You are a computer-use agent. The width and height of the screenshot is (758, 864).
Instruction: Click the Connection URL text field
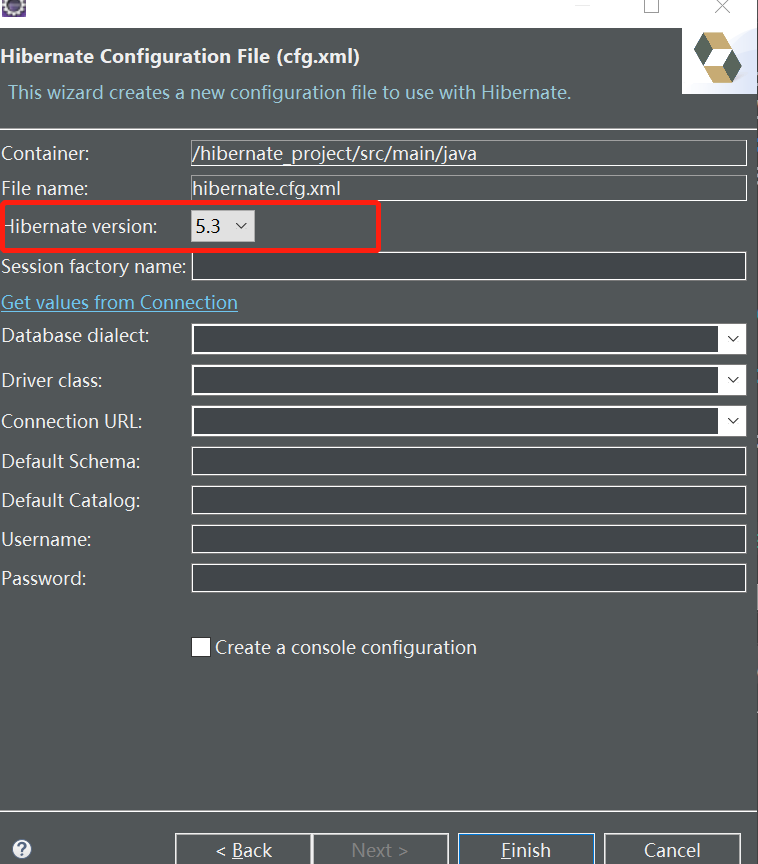[456, 421]
